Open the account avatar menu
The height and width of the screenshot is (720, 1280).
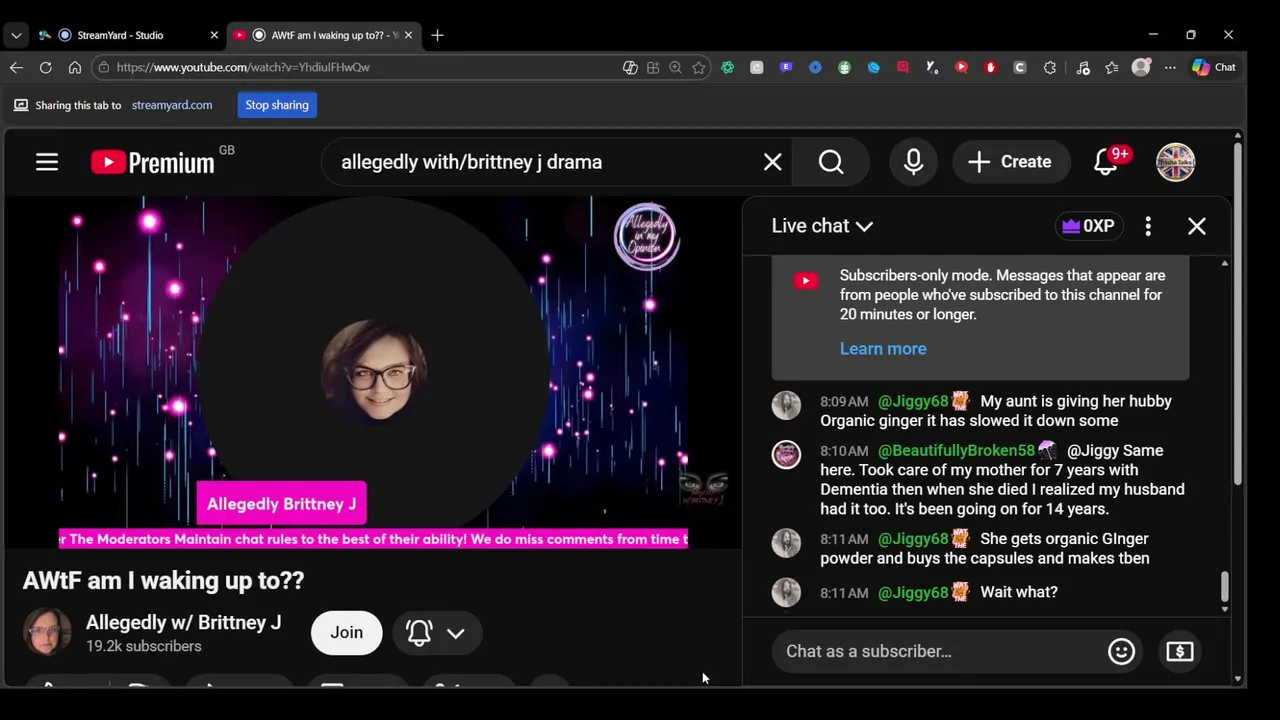[x=1175, y=162]
